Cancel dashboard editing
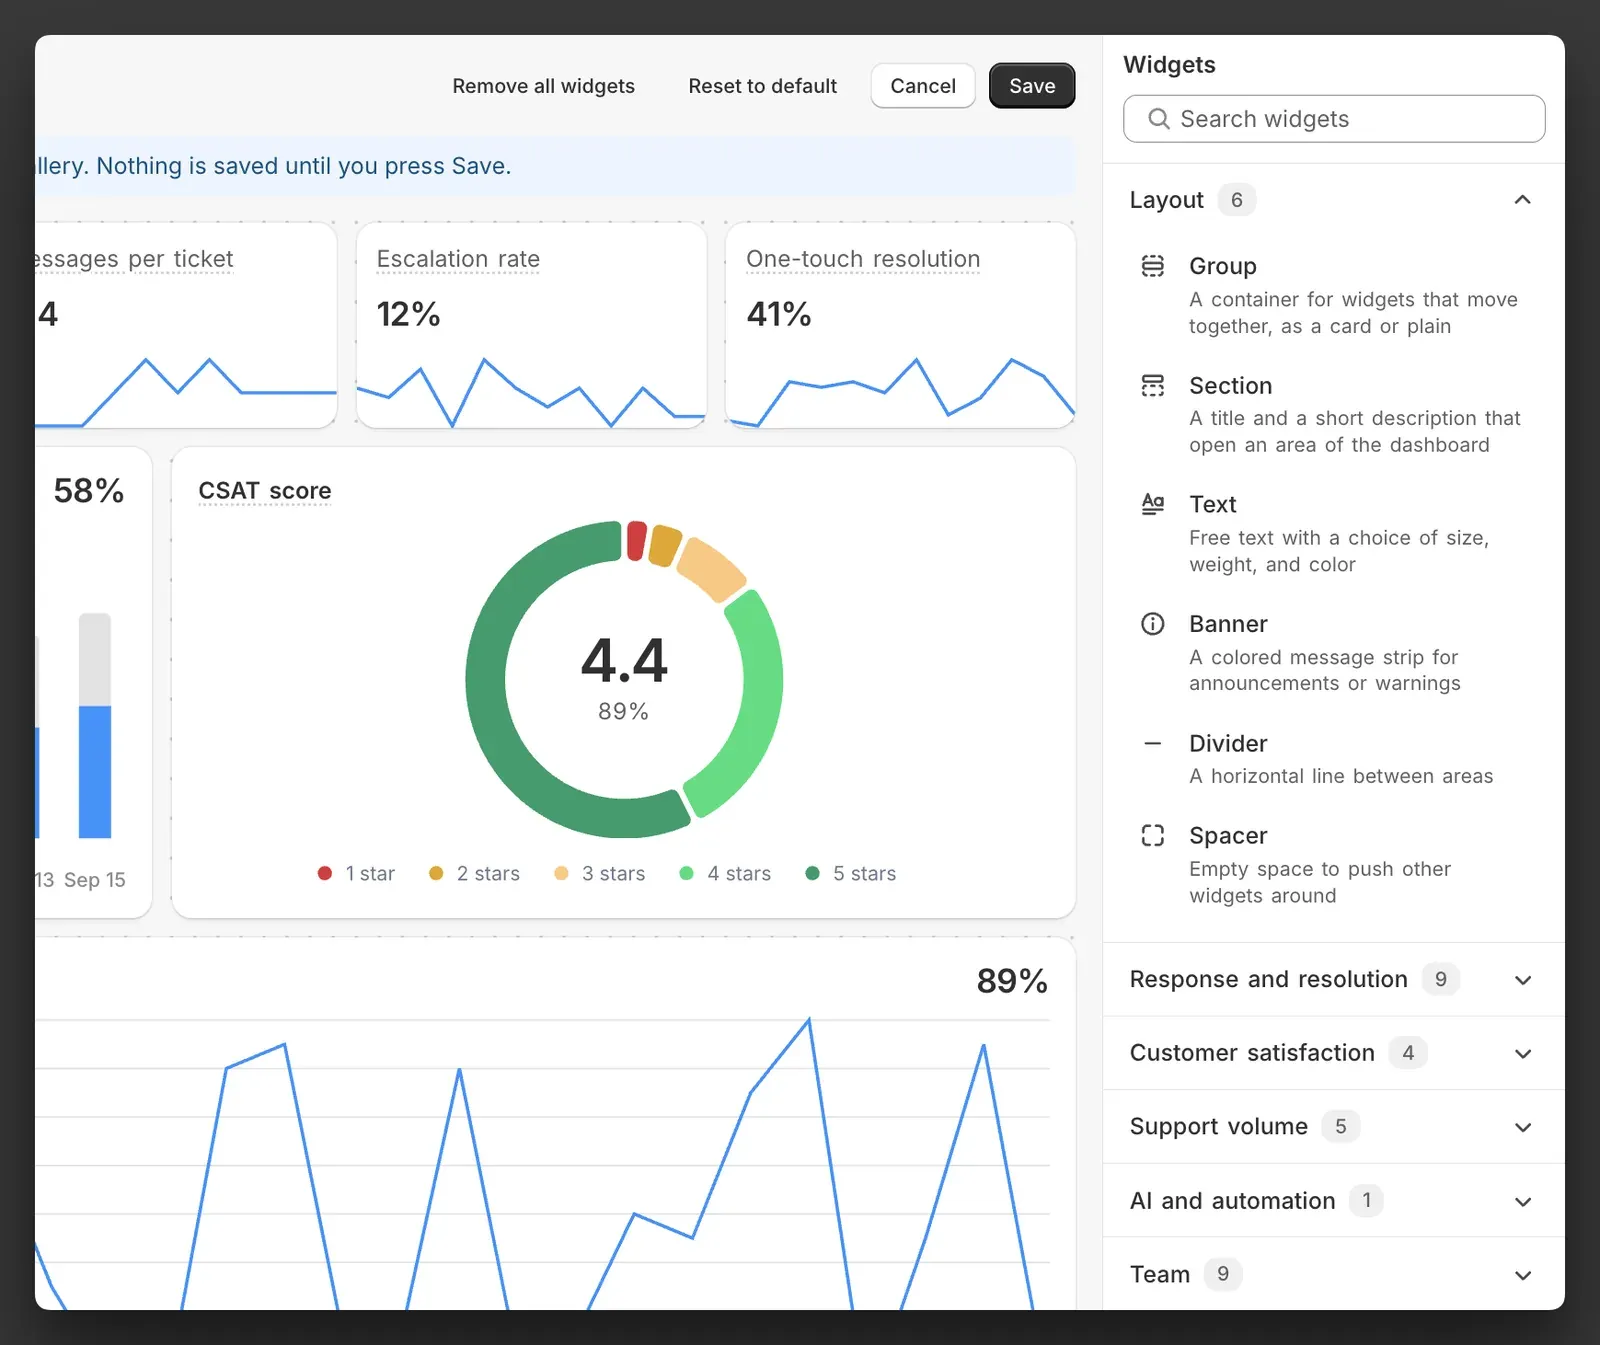Screen dimensions: 1600x1345 point(923,86)
